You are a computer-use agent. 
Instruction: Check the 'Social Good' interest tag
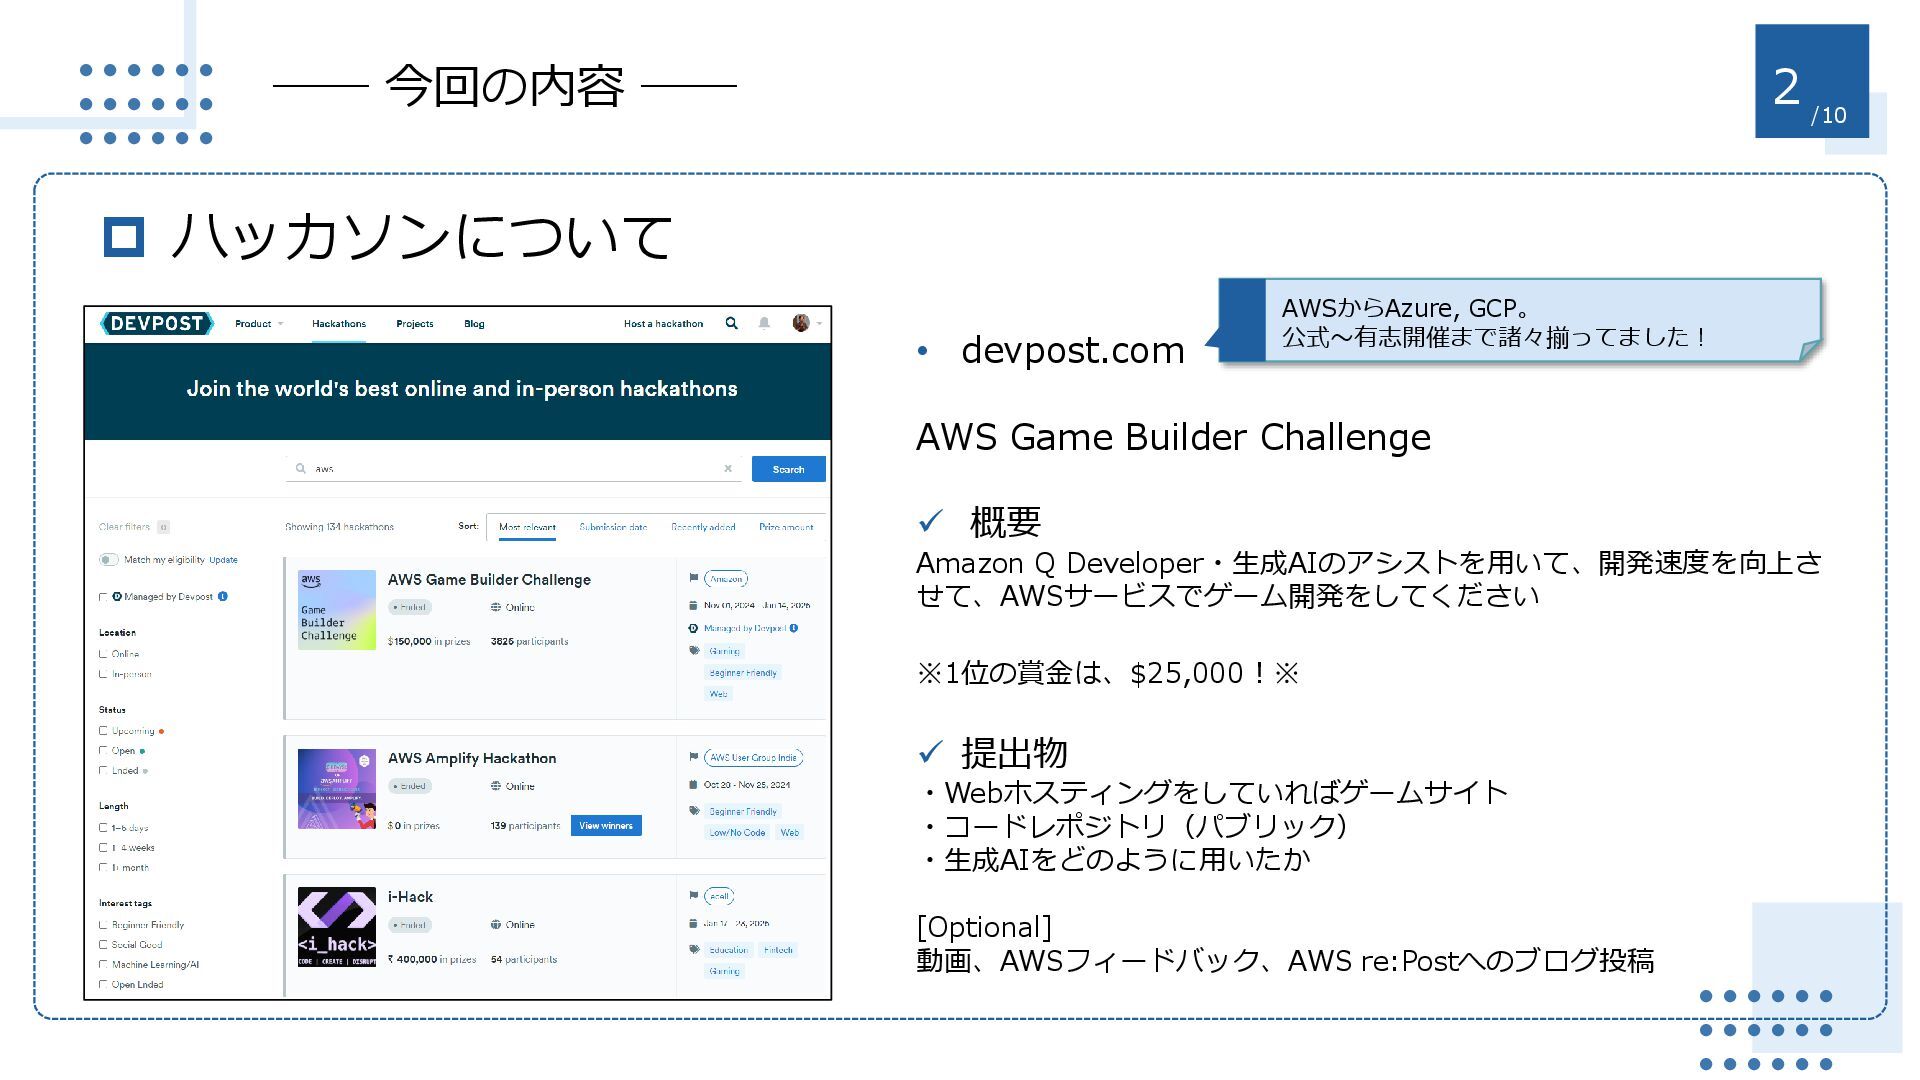(x=103, y=945)
